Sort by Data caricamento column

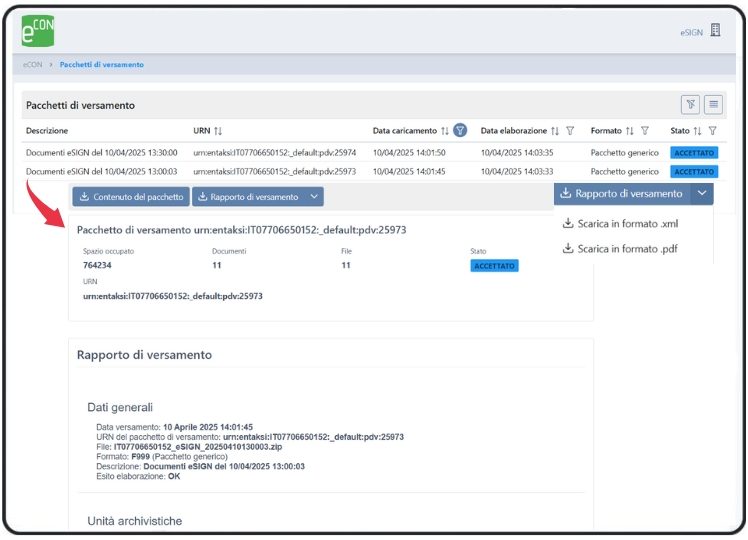445,131
